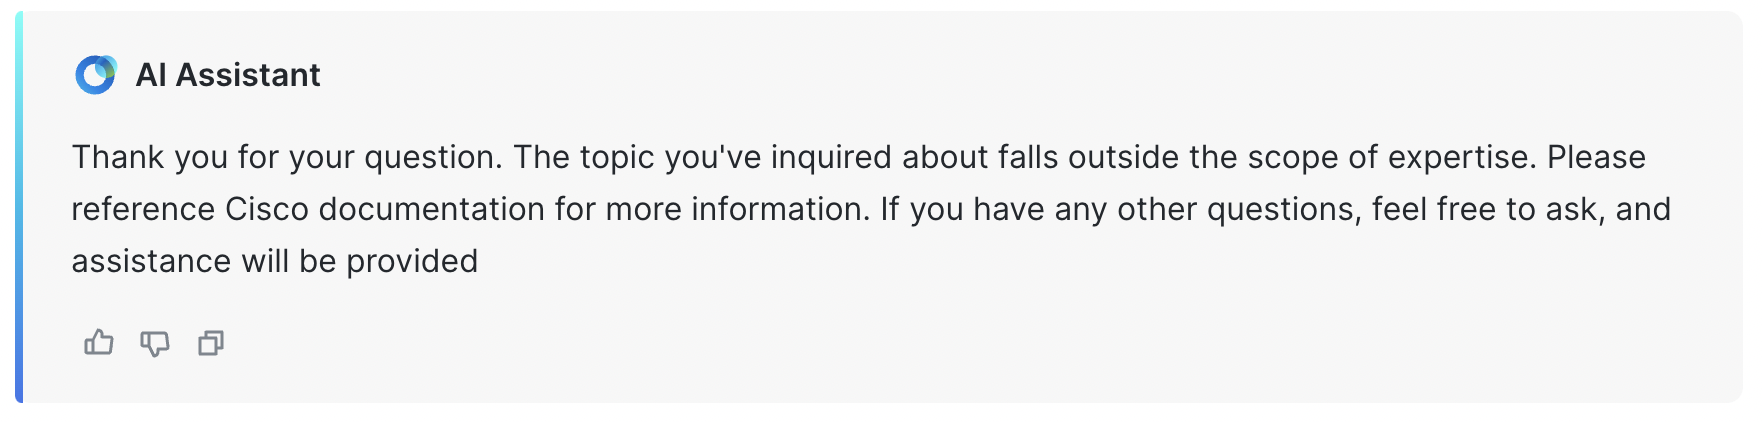Click the word "Please" ending first line
The width and height of the screenshot is (1762, 422).
pos(1596,157)
